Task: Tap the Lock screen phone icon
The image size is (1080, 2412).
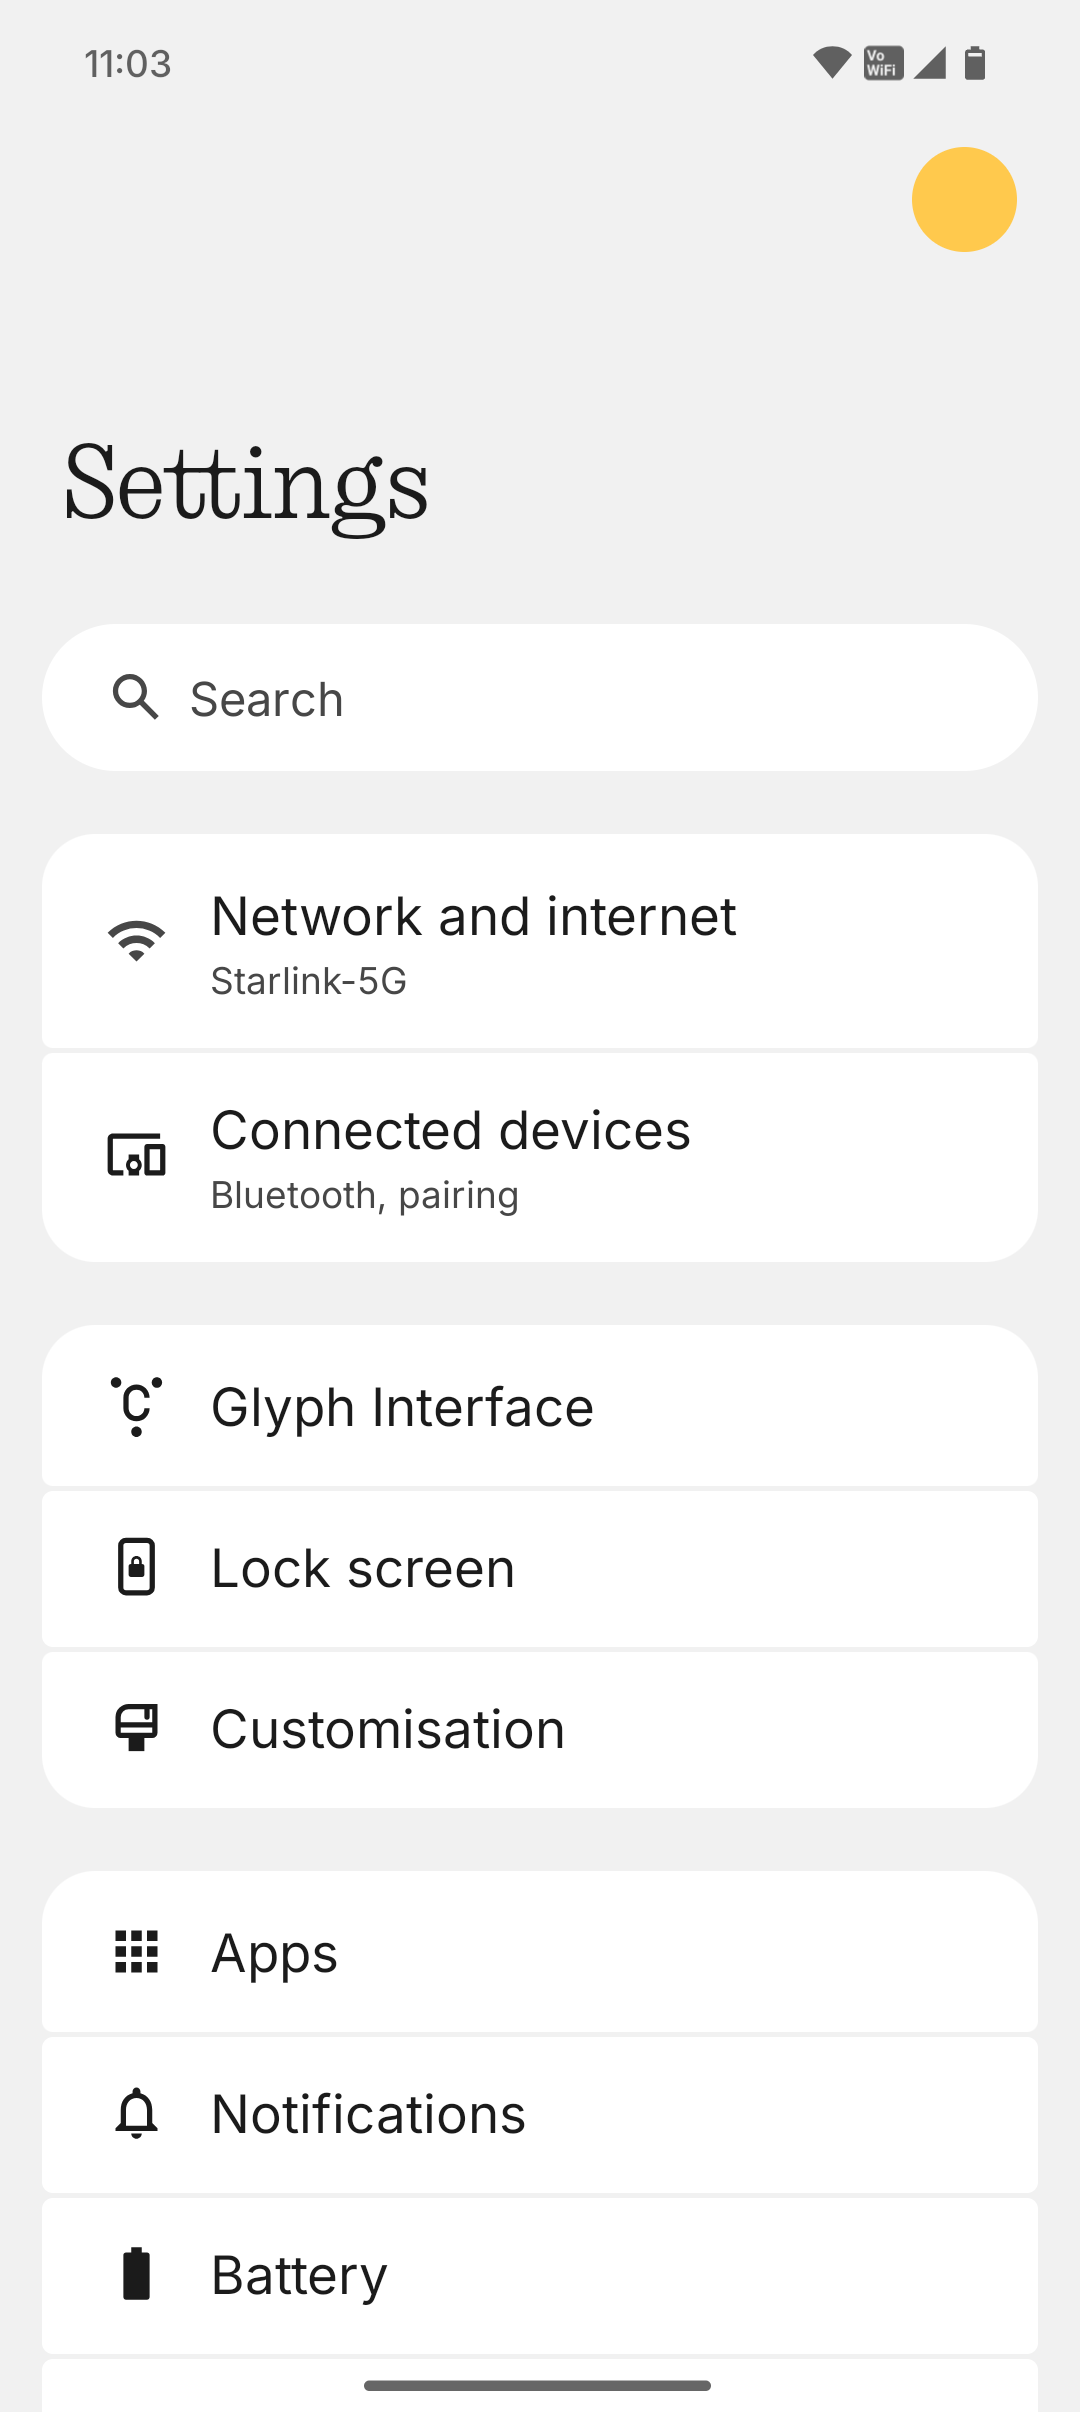Action: (137, 1567)
